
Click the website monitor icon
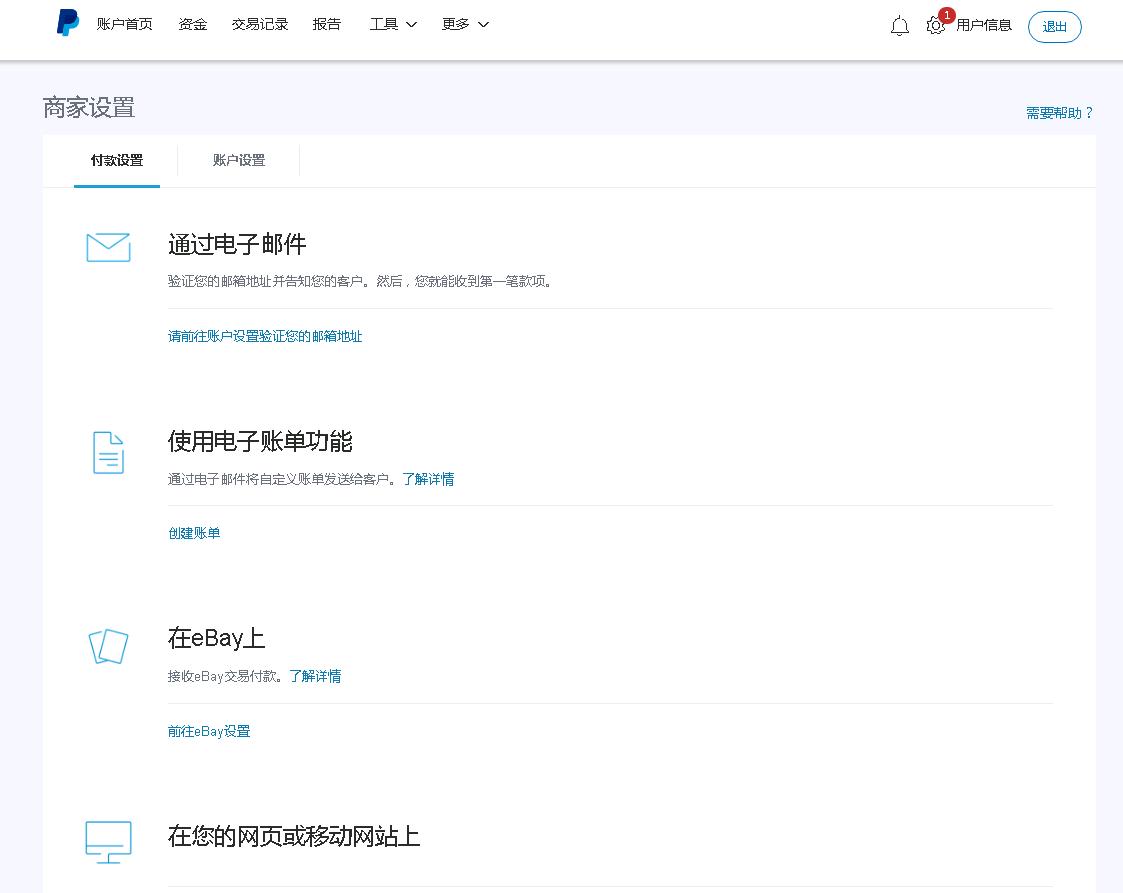108,842
